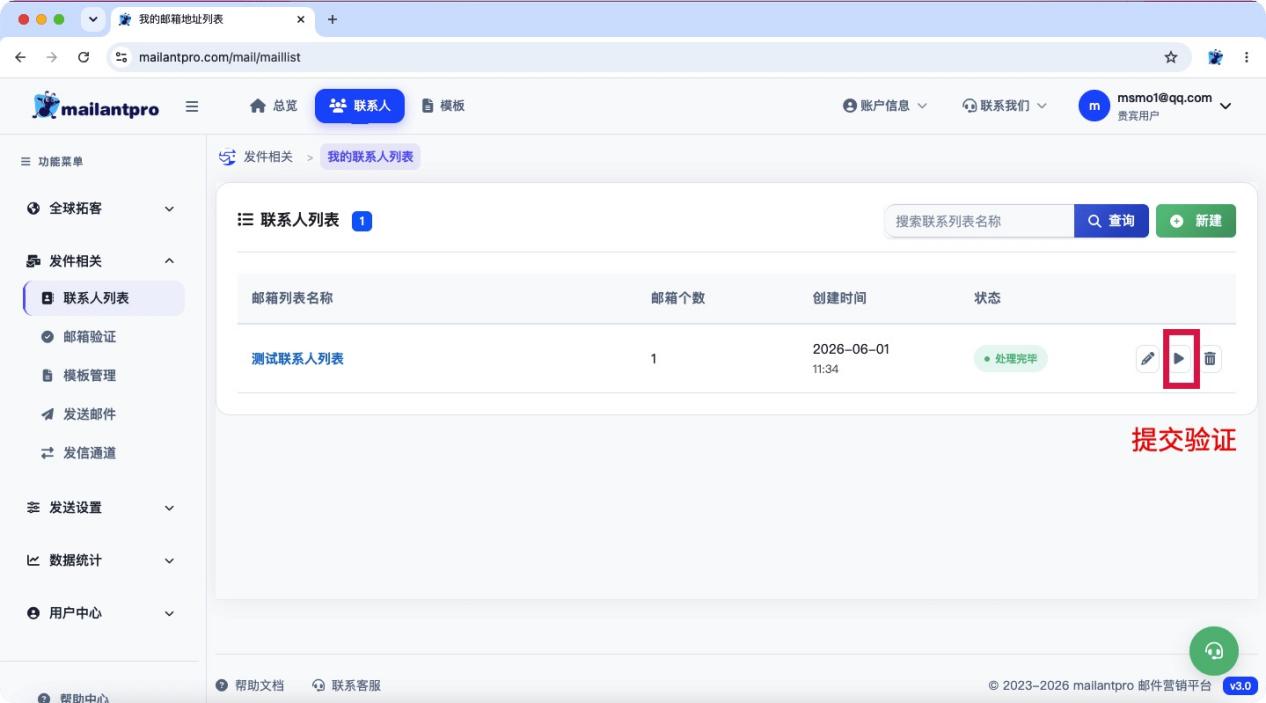Open the 测试联系人列表 link

click(x=297, y=358)
